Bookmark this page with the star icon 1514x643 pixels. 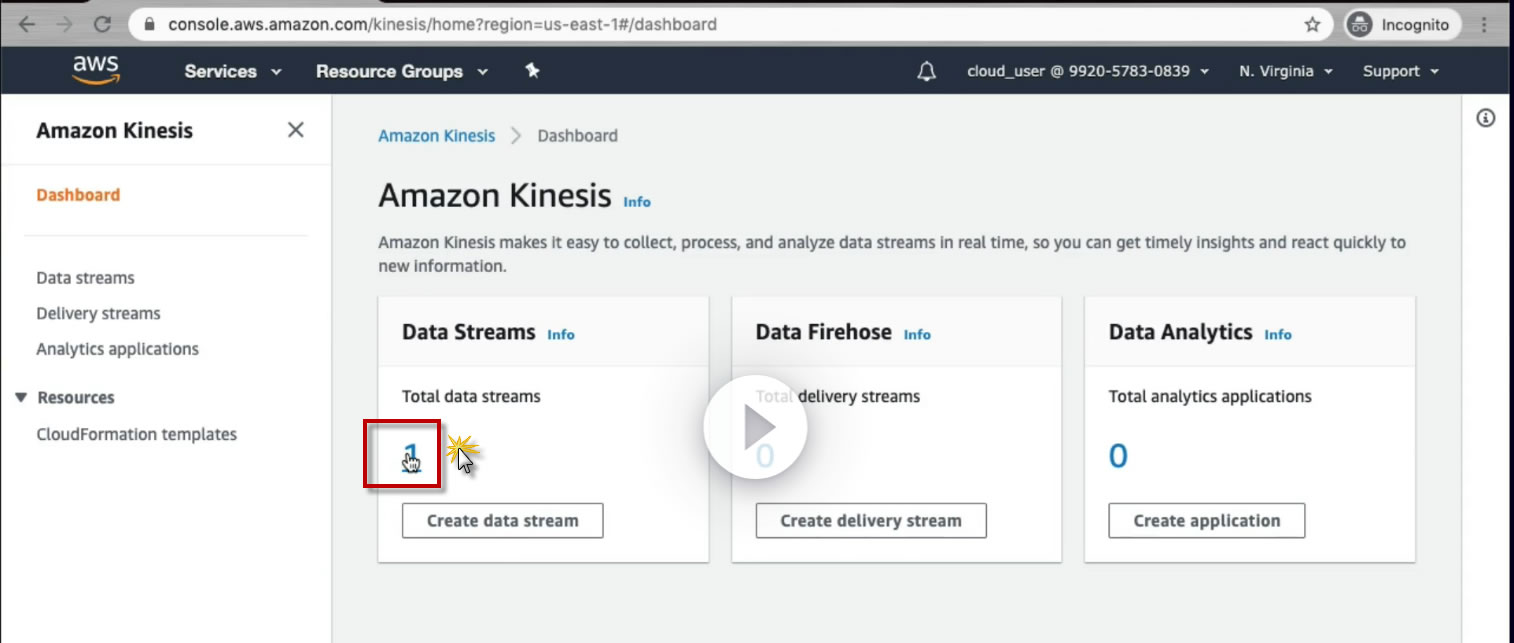(x=1313, y=25)
